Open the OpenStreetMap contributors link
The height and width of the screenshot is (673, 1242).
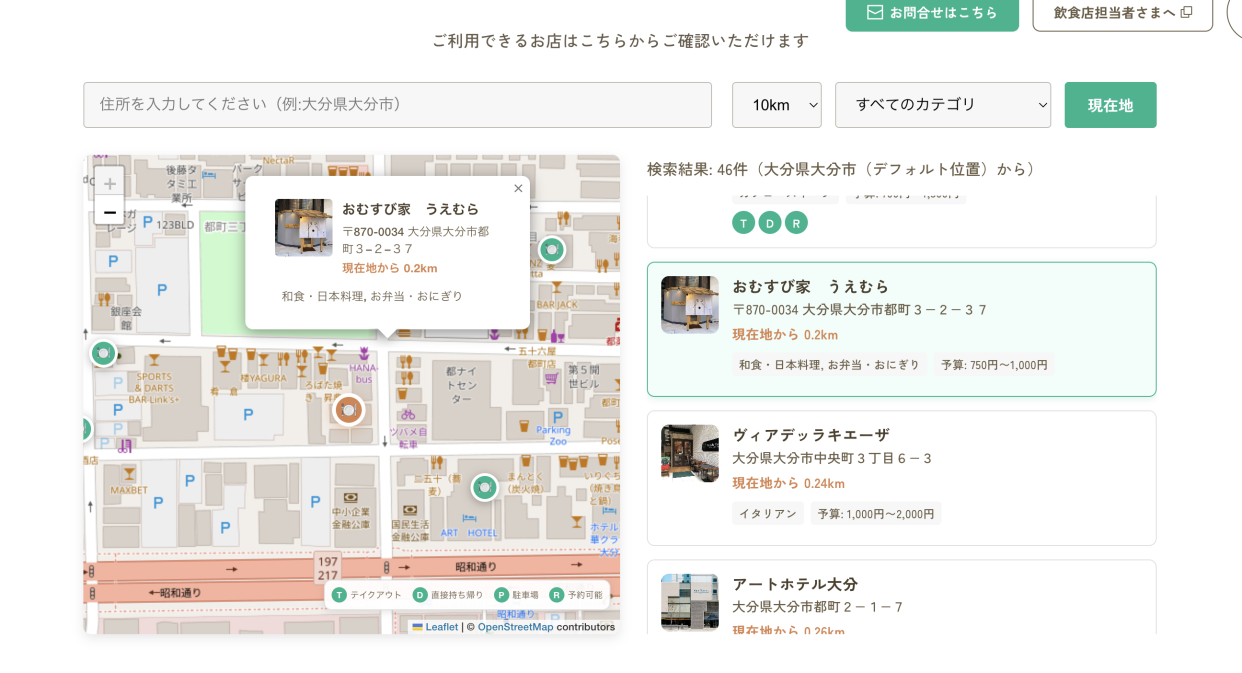[x=515, y=627]
